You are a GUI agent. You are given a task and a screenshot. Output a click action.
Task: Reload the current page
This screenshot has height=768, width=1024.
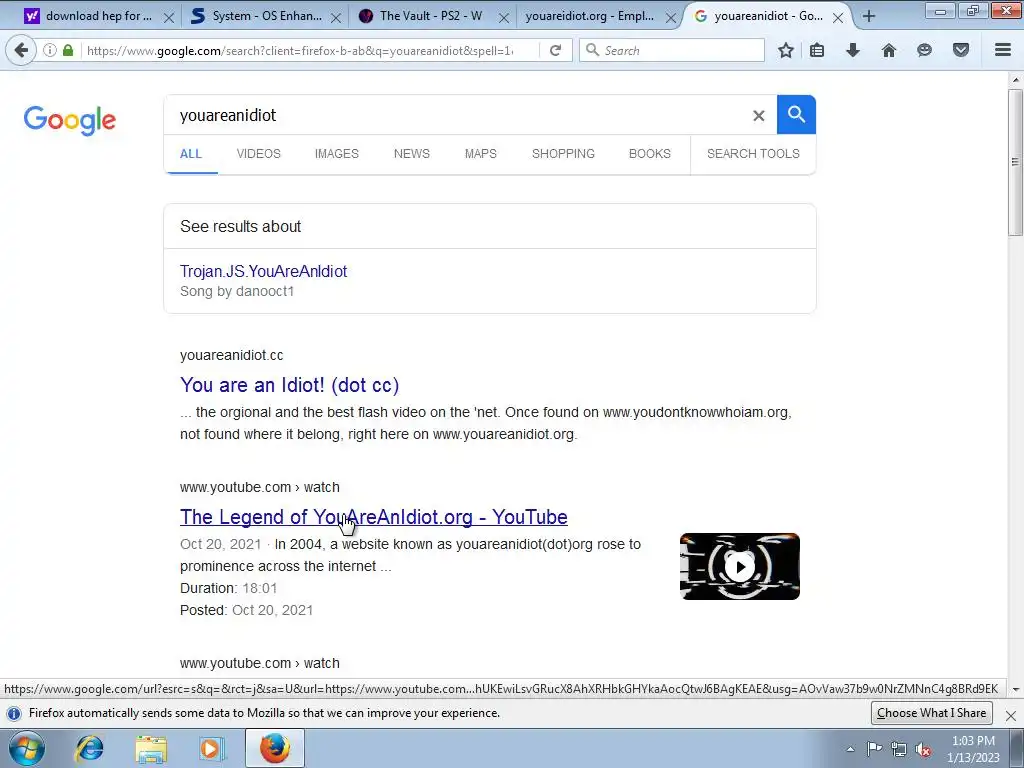(555, 50)
